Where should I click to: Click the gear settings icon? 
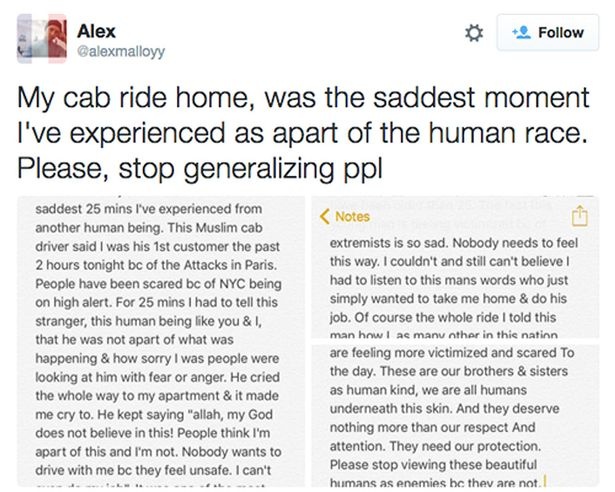(475, 33)
